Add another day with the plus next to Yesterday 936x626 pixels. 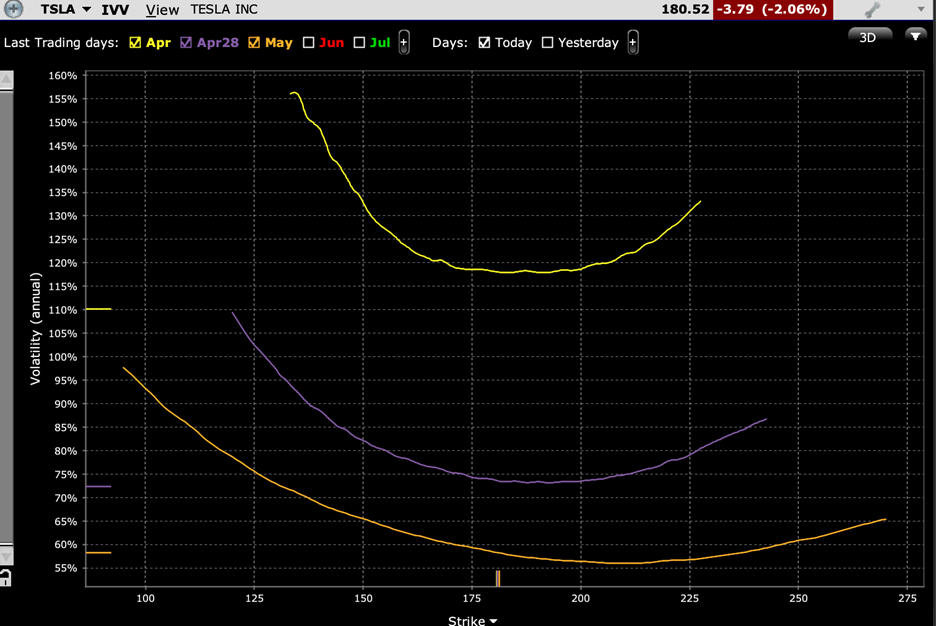[x=633, y=42]
